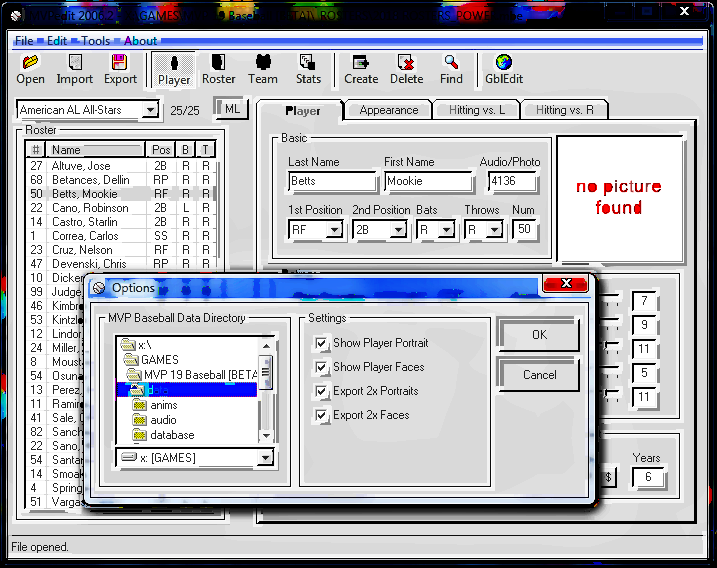This screenshot has height=568, width=717.
Task: Sort roster by # column header
Action: click(x=35, y=150)
